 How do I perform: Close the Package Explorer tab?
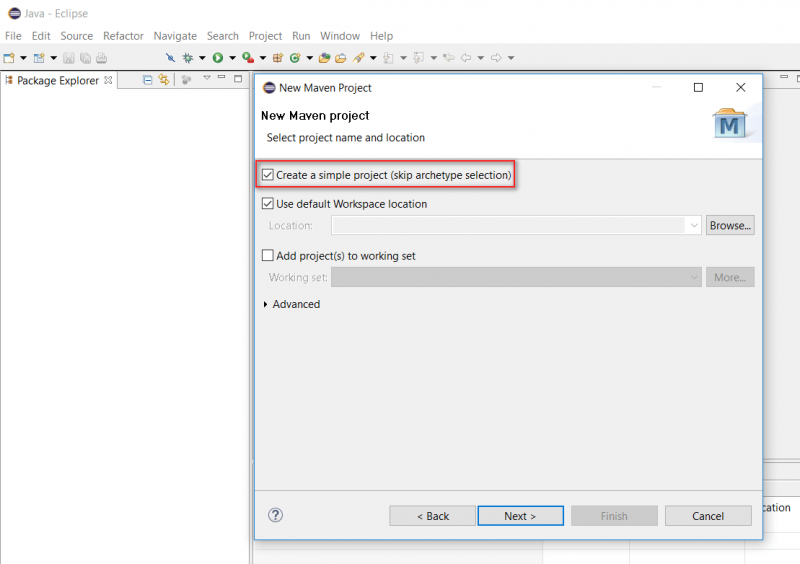[108, 80]
